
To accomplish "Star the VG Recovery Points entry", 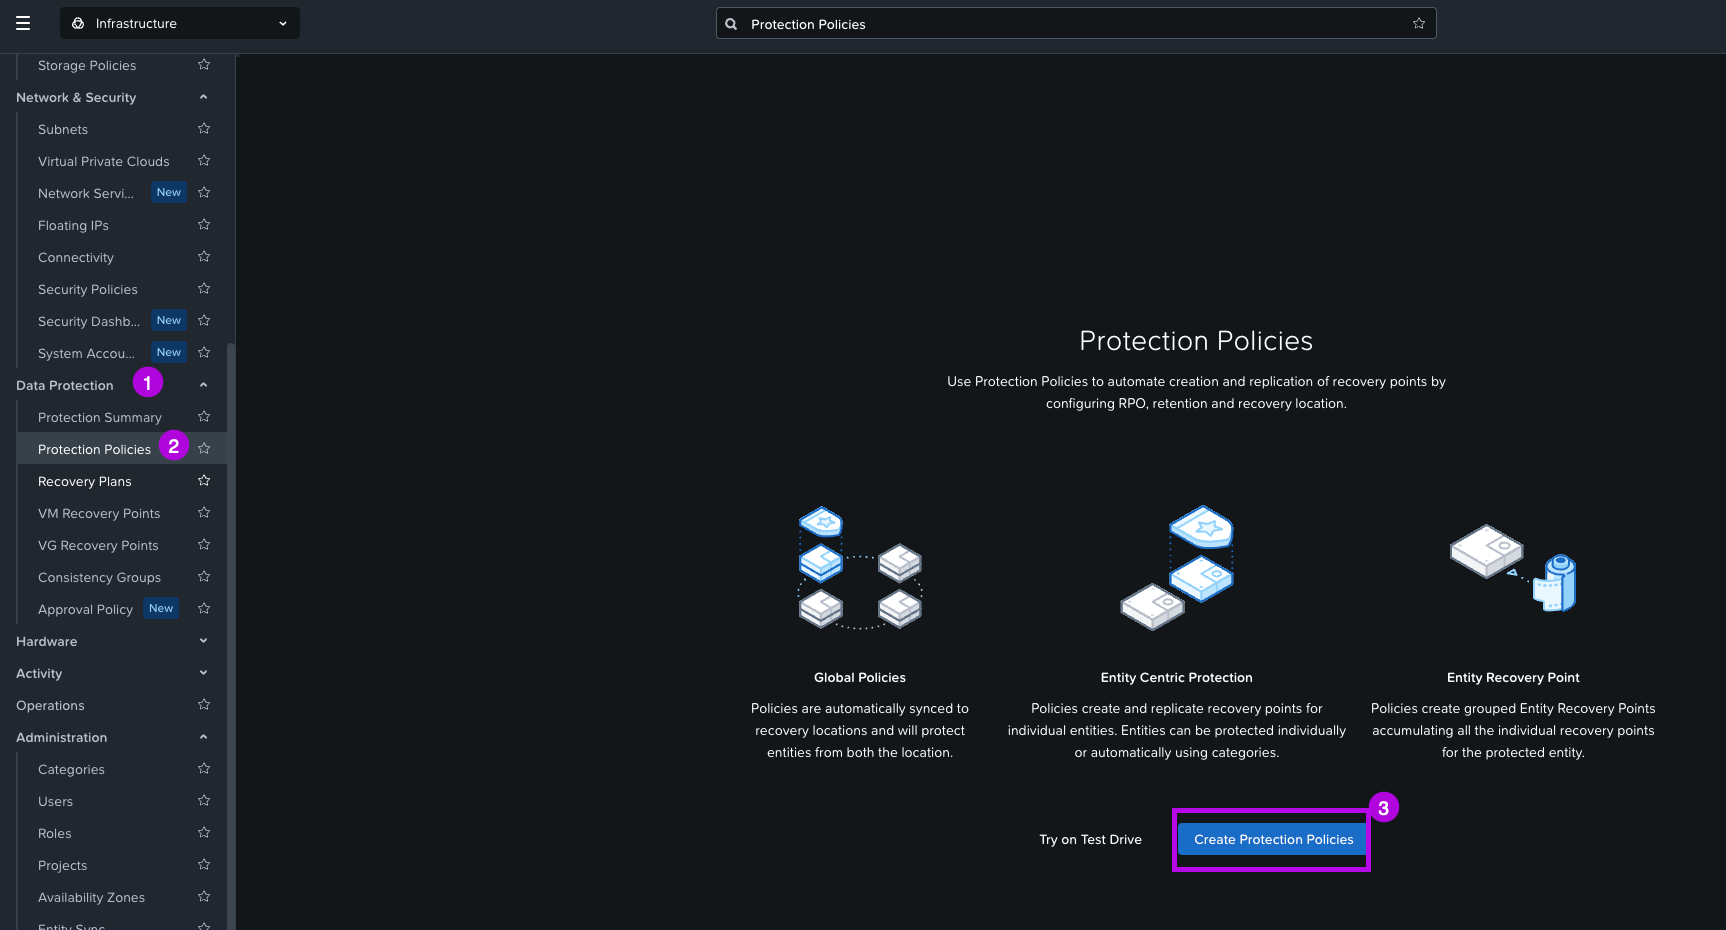I will pos(204,545).
